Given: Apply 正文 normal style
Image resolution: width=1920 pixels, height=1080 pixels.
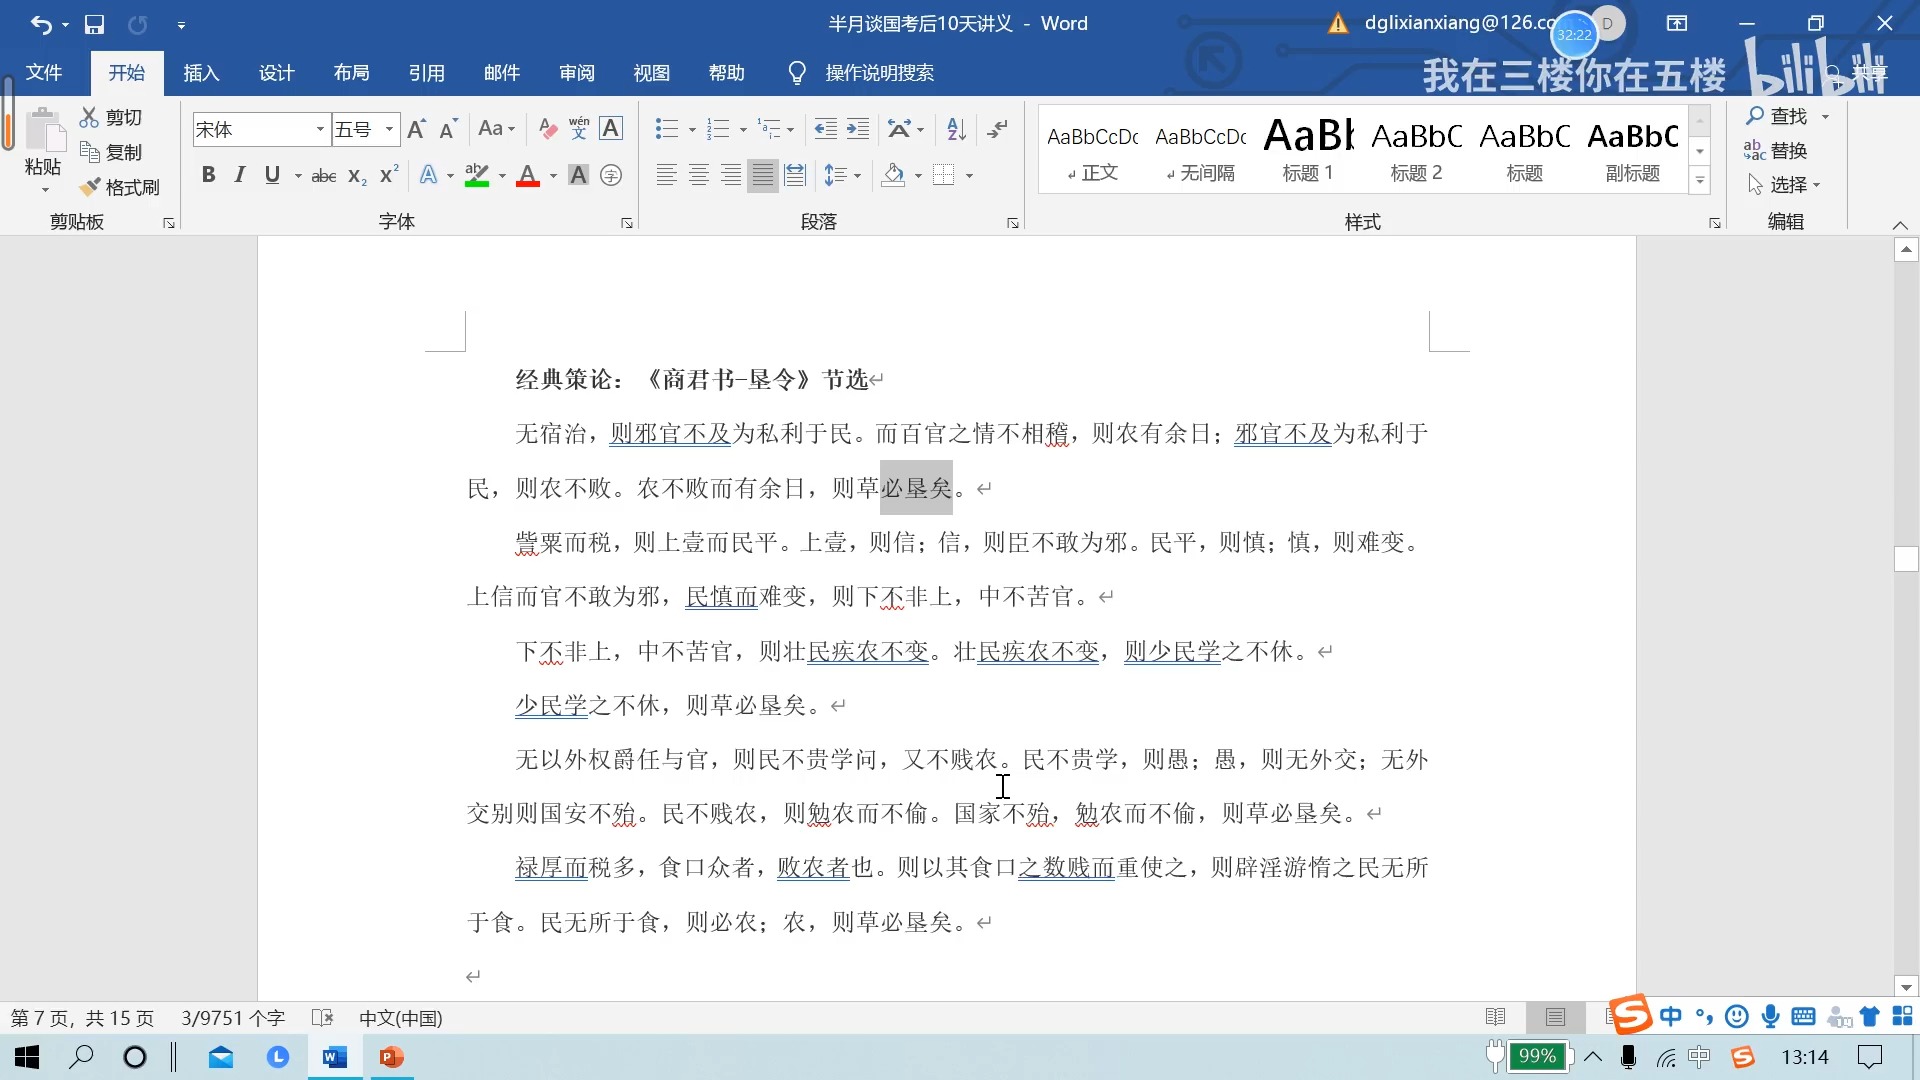Looking at the screenshot, I should coord(1092,149).
